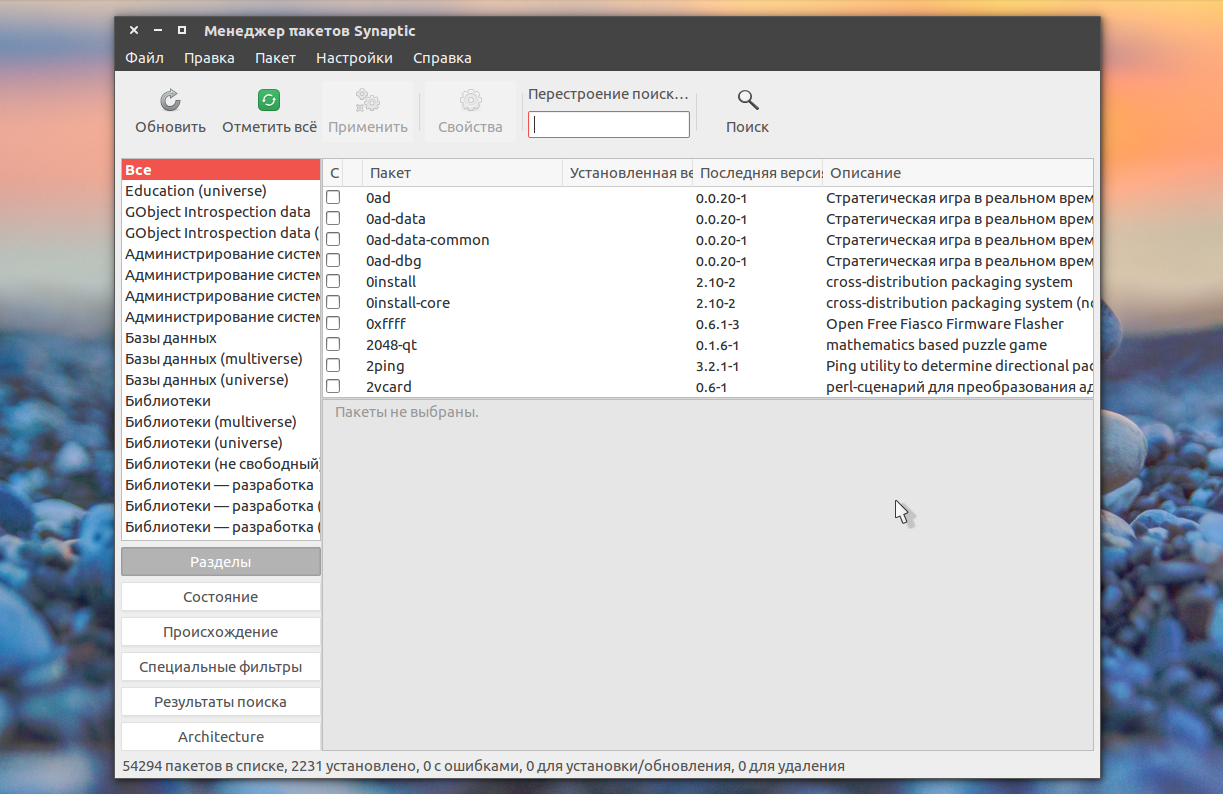The width and height of the screenshot is (1223, 794).
Task: Tick the checkbox for package 0ad
Action: (x=333, y=198)
